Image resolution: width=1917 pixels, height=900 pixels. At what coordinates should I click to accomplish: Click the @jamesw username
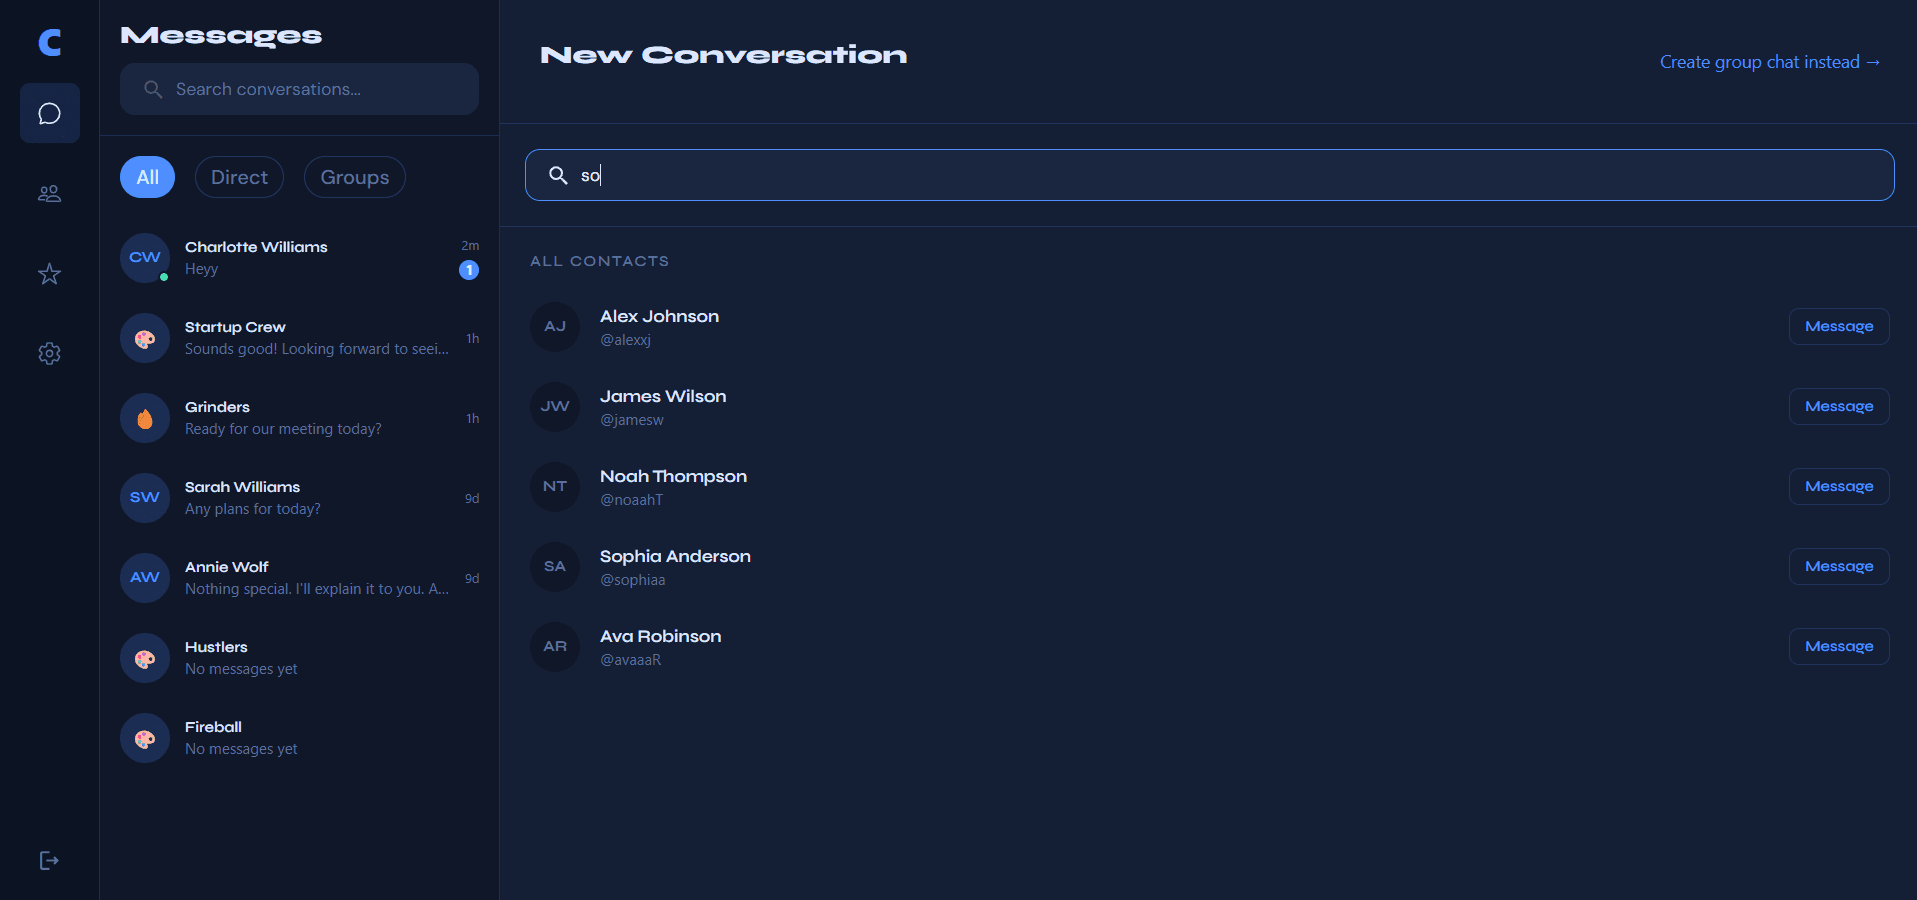(x=632, y=420)
